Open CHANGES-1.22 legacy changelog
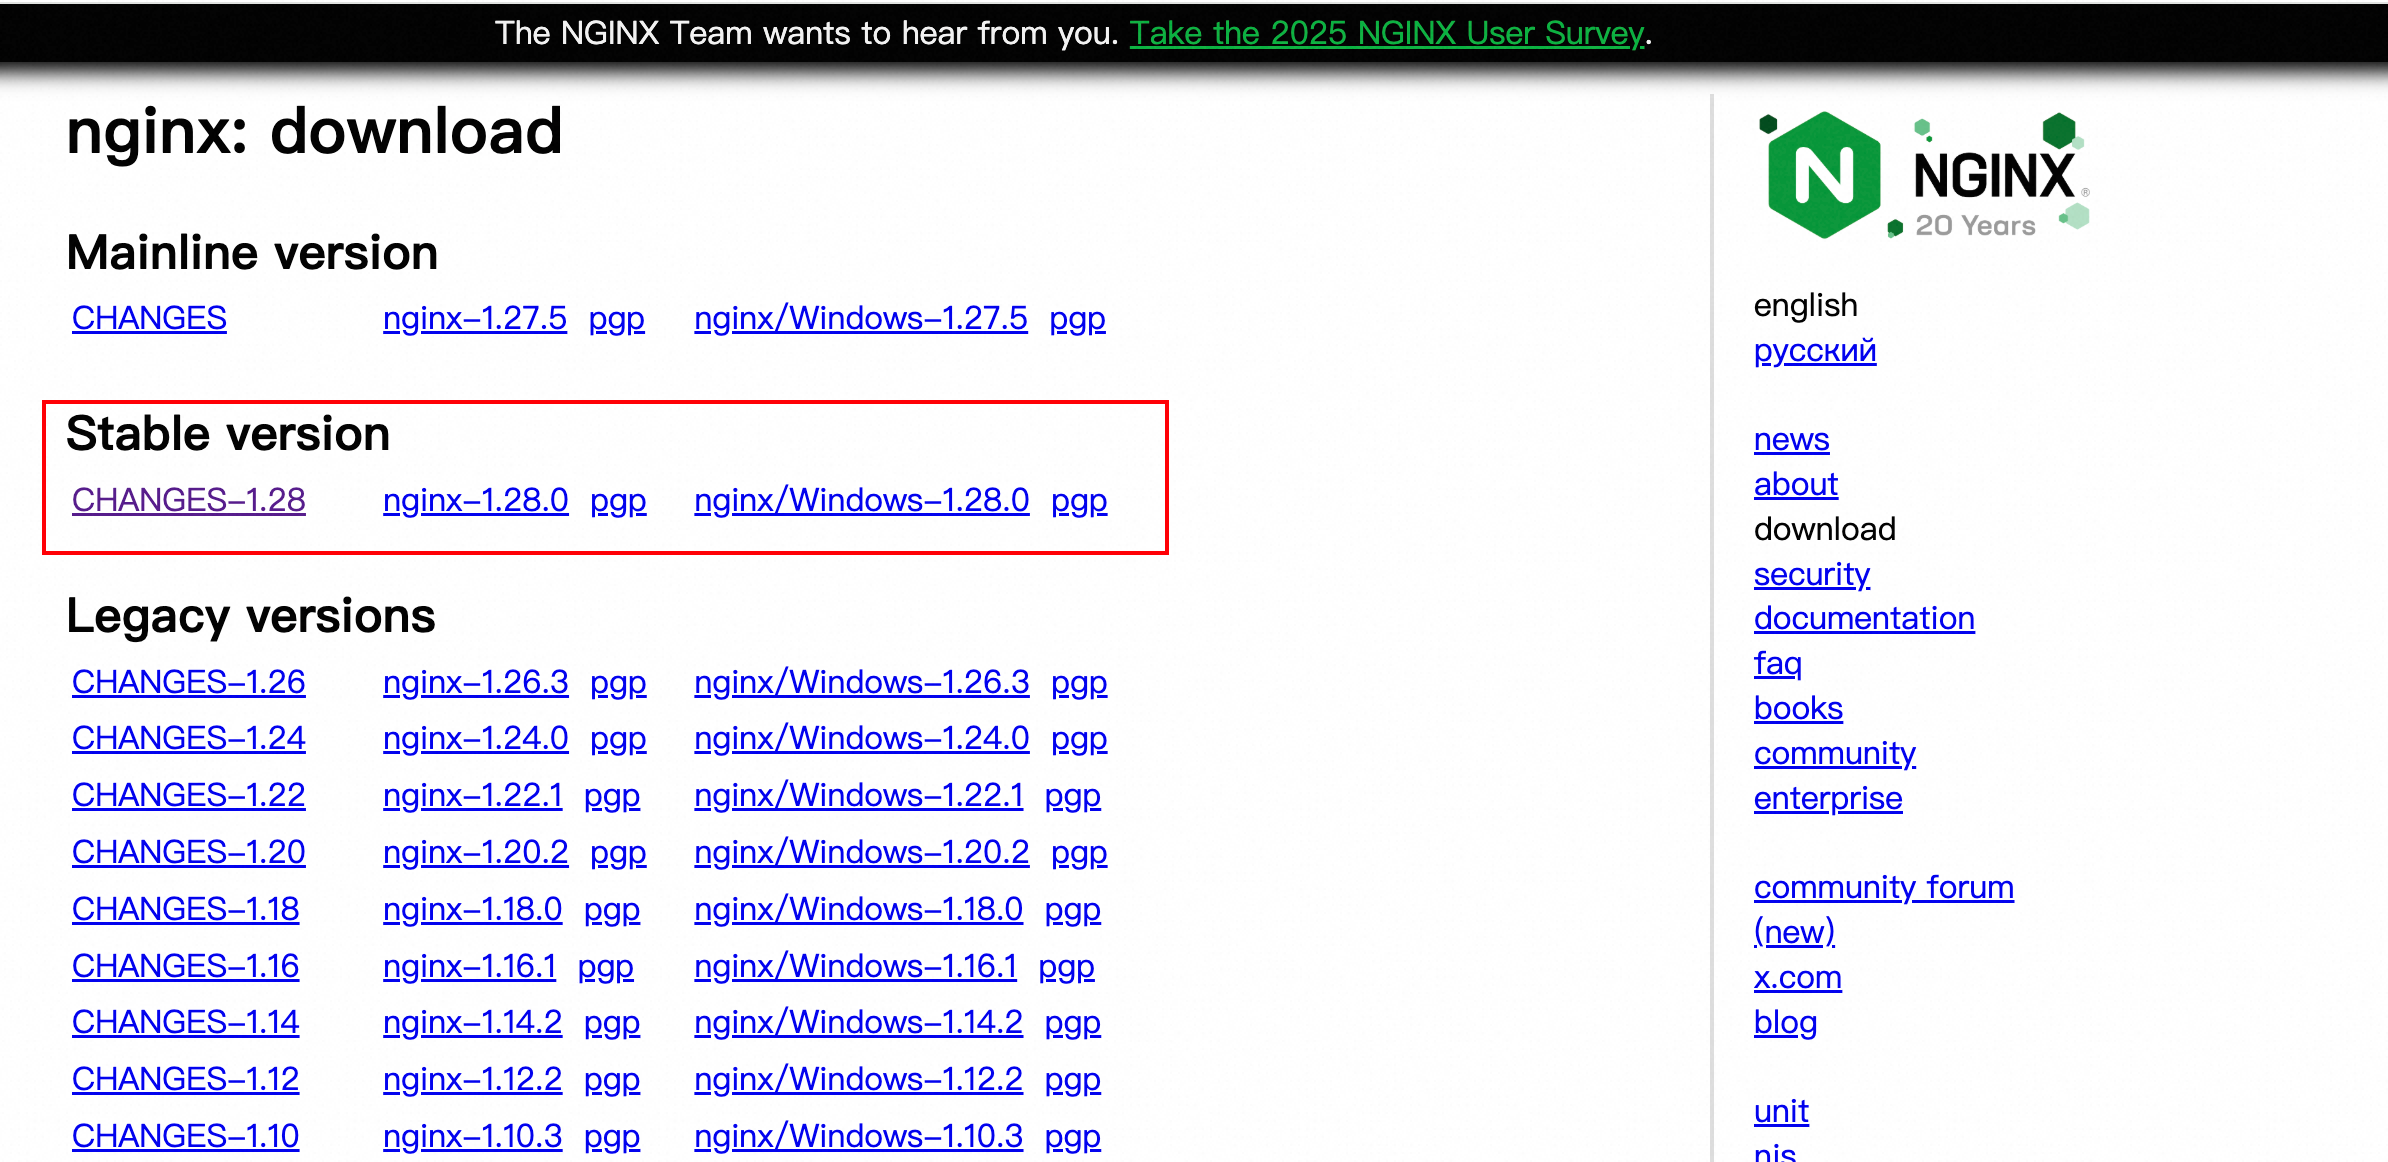The height and width of the screenshot is (1162, 2388). pyautogui.click(x=188, y=795)
